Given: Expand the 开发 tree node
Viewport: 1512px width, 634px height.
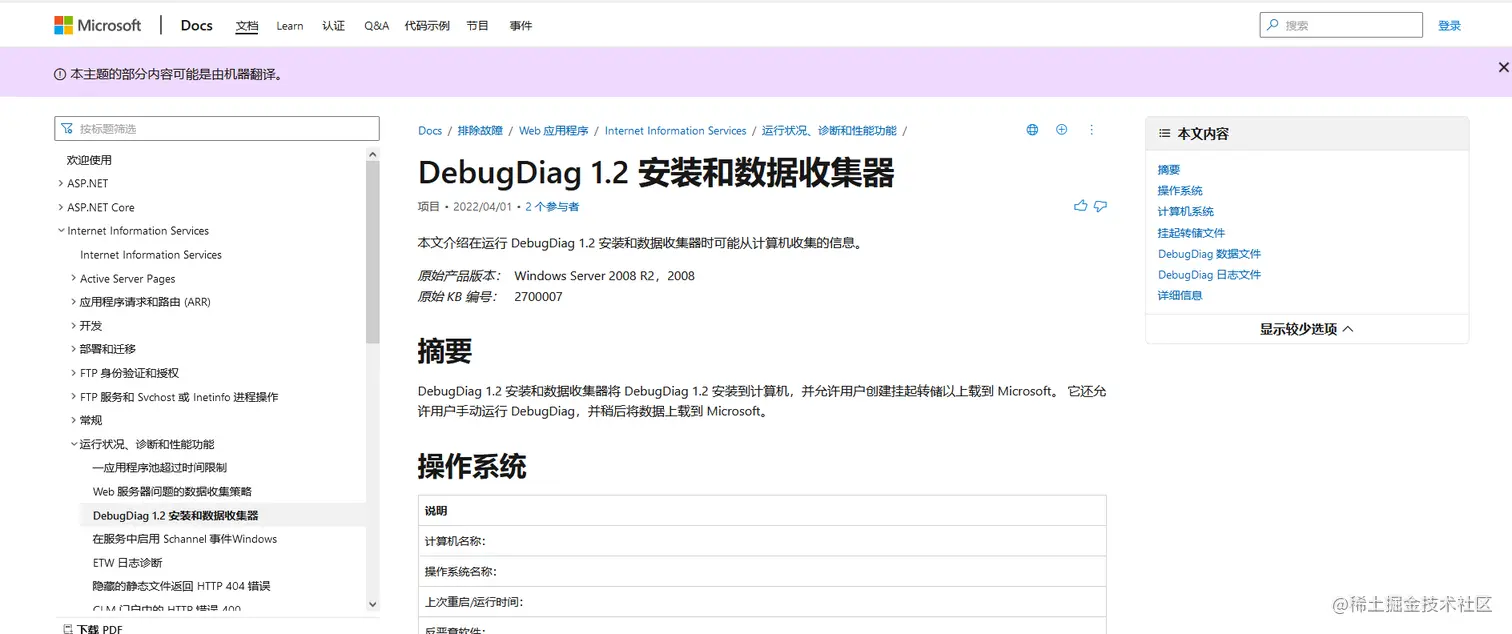Looking at the screenshot, I should click(74, 325).
